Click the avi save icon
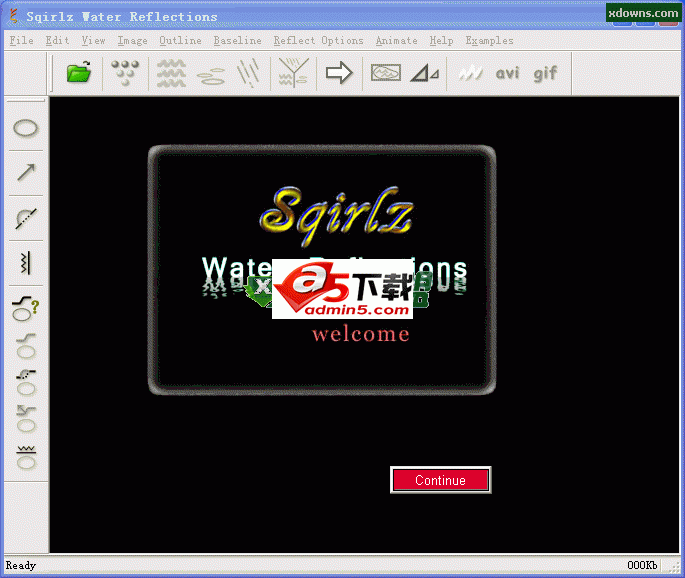This screenshot has height=578, width=685. pyautogui.click(x=507, y=73)
